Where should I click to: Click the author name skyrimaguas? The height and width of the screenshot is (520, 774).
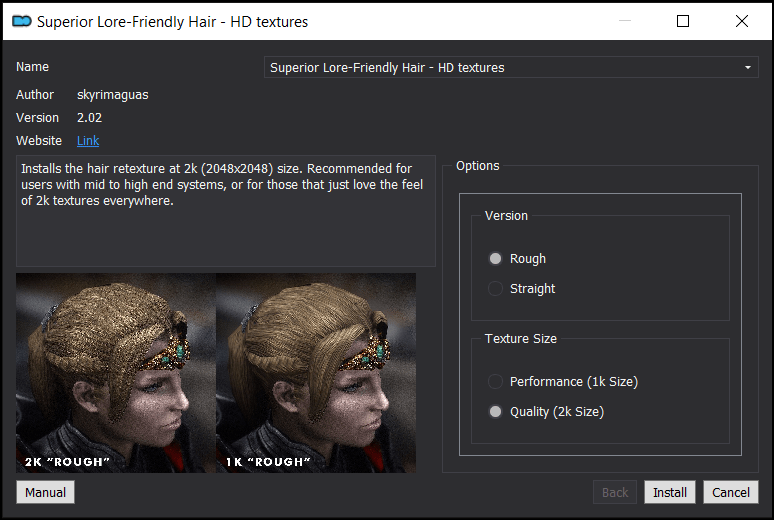[113, 95]
